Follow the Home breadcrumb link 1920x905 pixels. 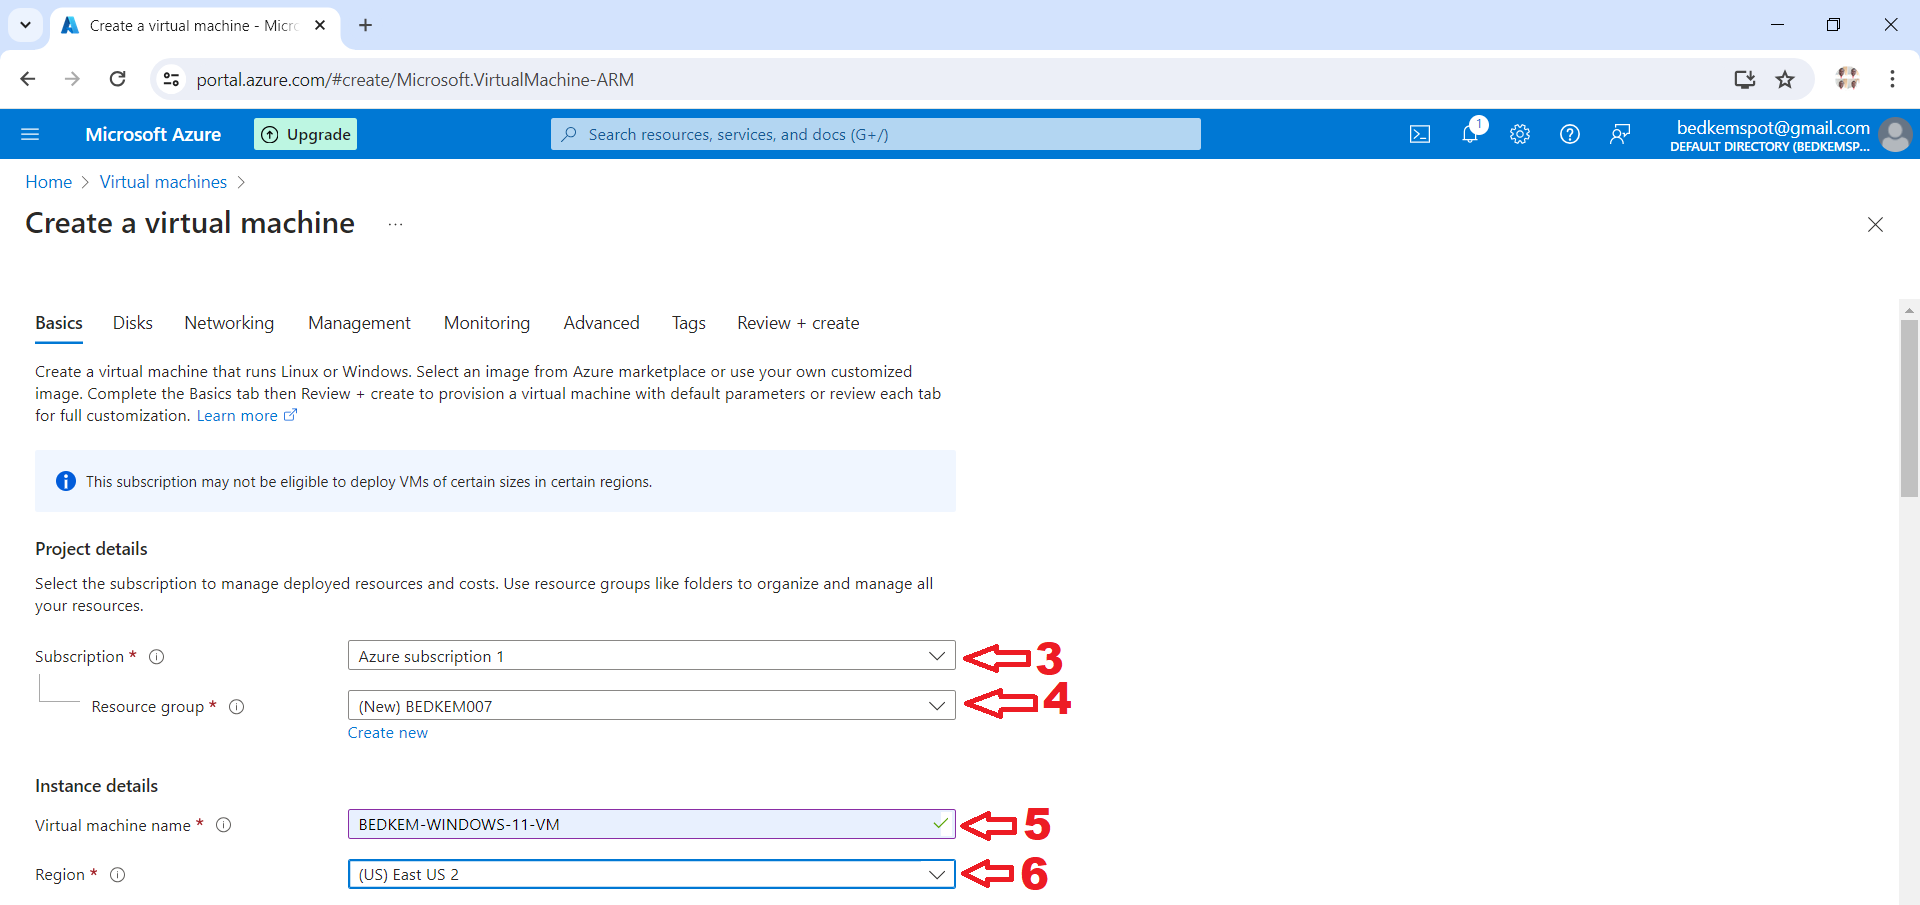click(x=49, y=182)
